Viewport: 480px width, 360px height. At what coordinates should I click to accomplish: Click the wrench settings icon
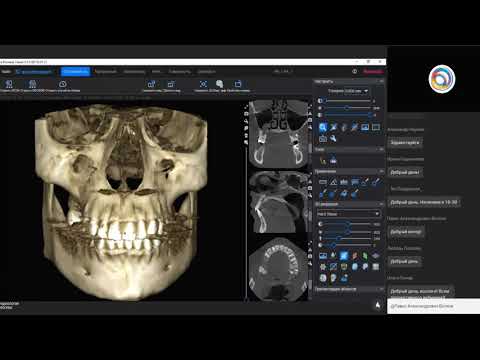coord(333,138)
